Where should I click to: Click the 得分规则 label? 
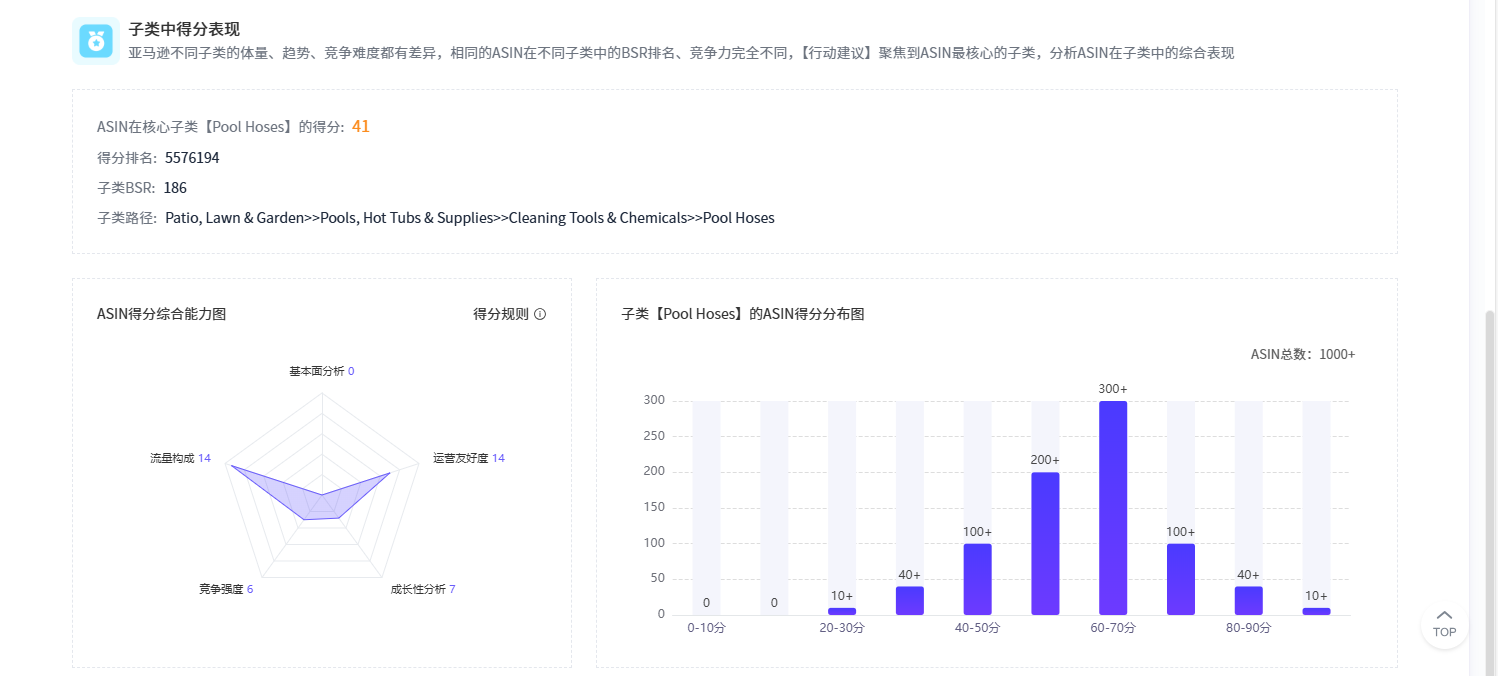pos(501,314)
